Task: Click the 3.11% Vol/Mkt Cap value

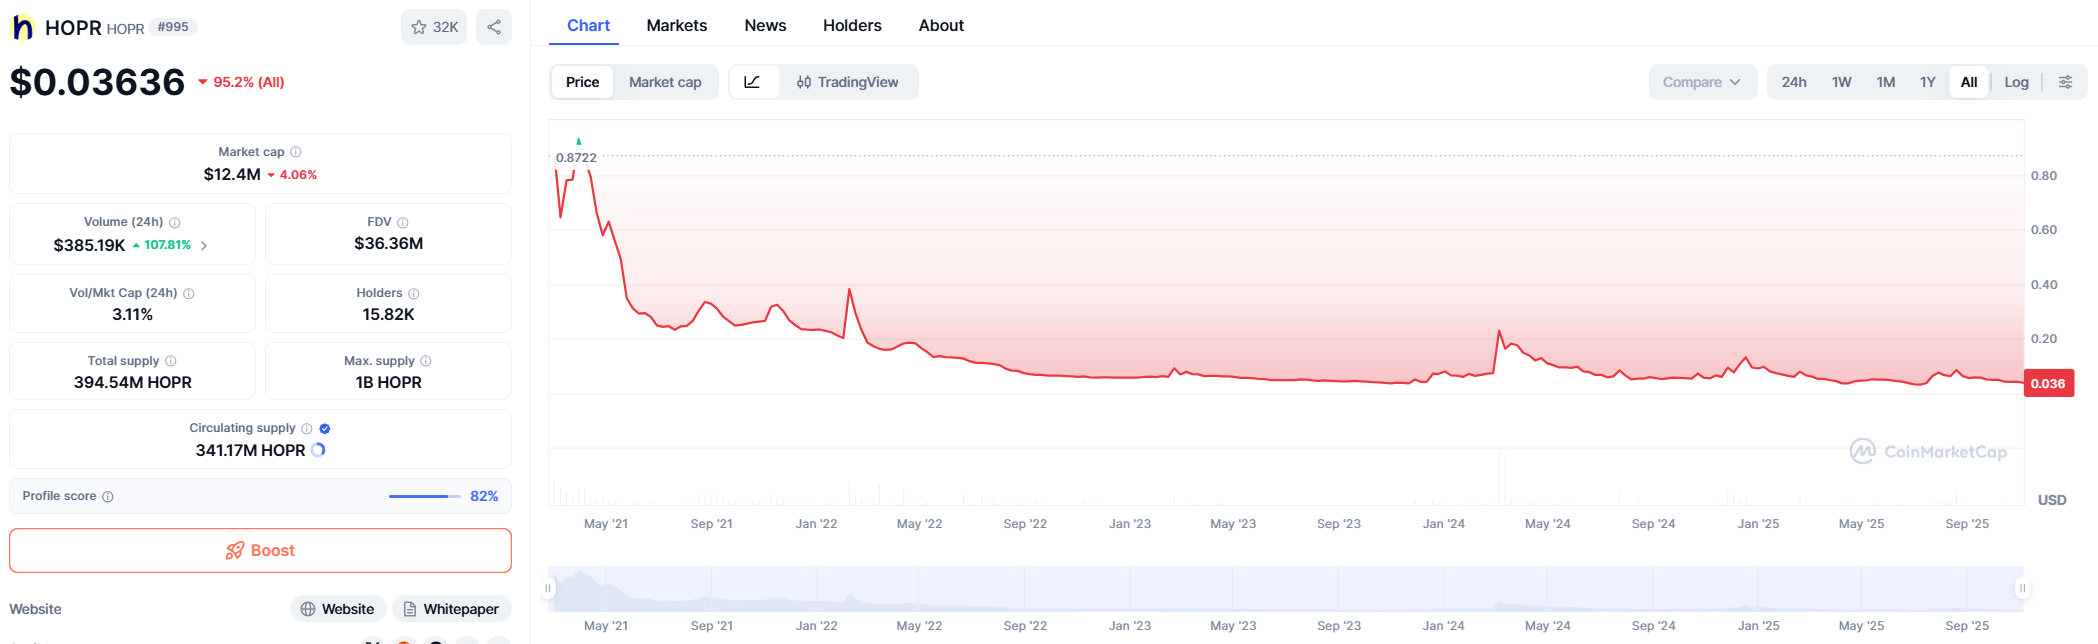Action: point(133,314)
